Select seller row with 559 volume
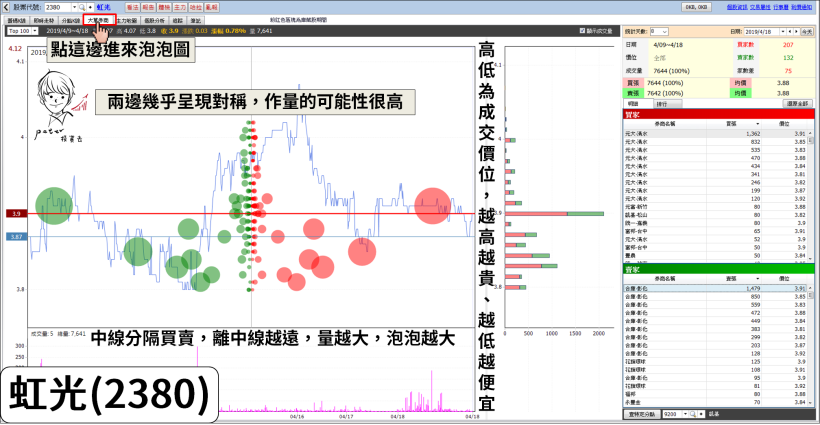This screenshot has width=820, height=425. pyautogui.click(x=716, y=305)
